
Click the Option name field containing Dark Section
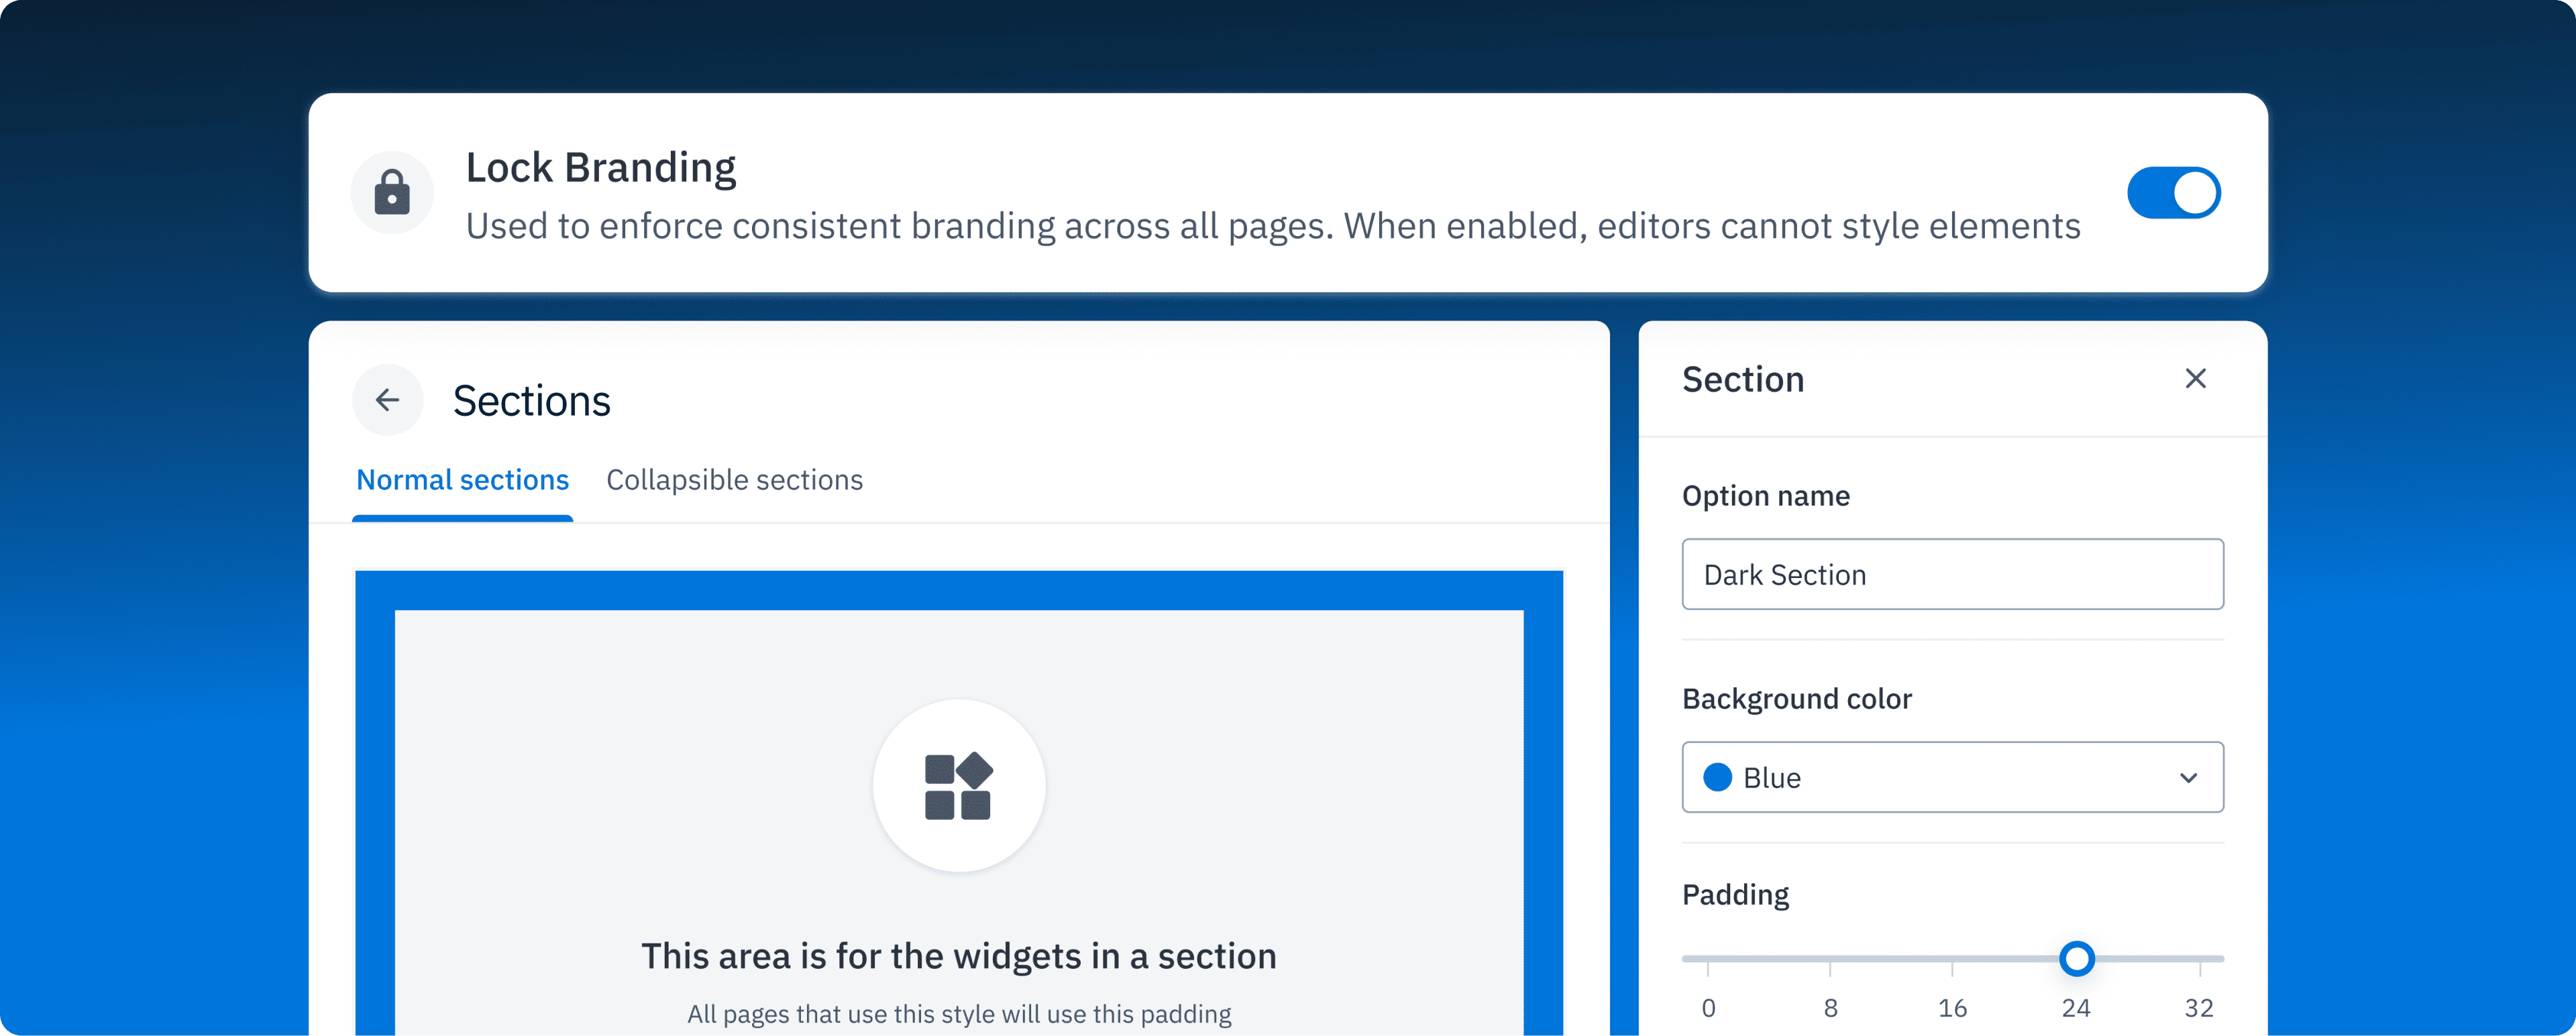[1952, 574]
